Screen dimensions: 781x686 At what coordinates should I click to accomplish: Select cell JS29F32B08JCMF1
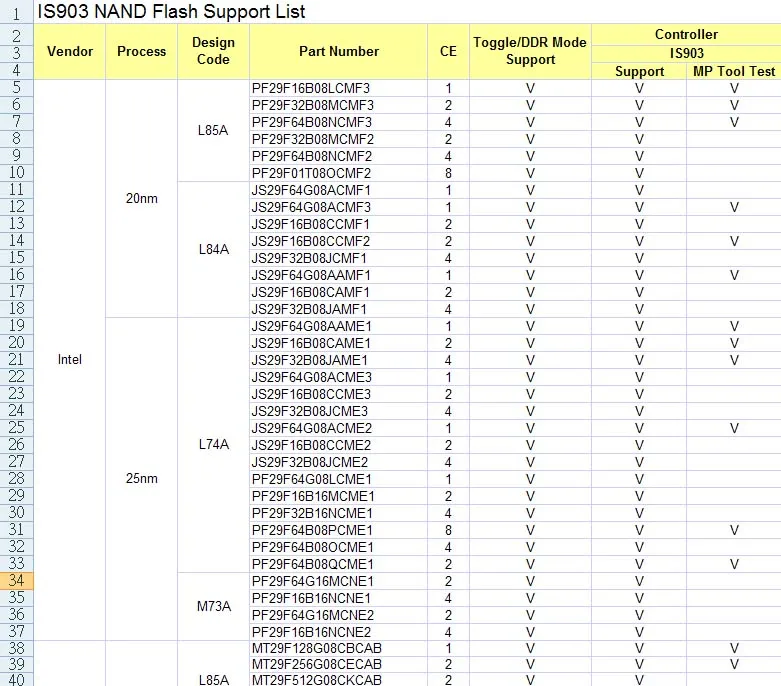point(338,258)
